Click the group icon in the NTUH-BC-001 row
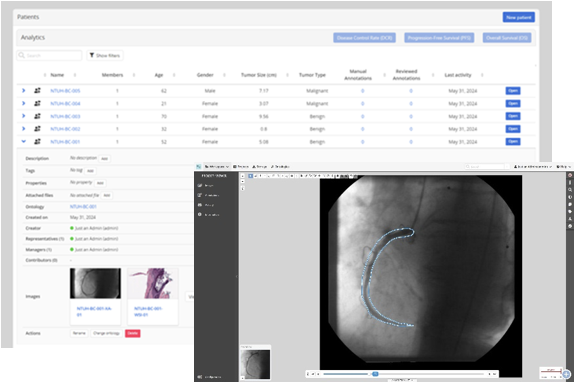574x382 pixels. tap(37, 141)
